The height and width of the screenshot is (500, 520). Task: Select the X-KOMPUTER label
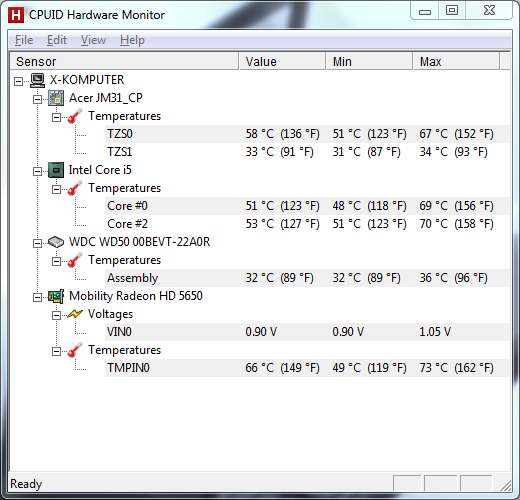point(87,80)
